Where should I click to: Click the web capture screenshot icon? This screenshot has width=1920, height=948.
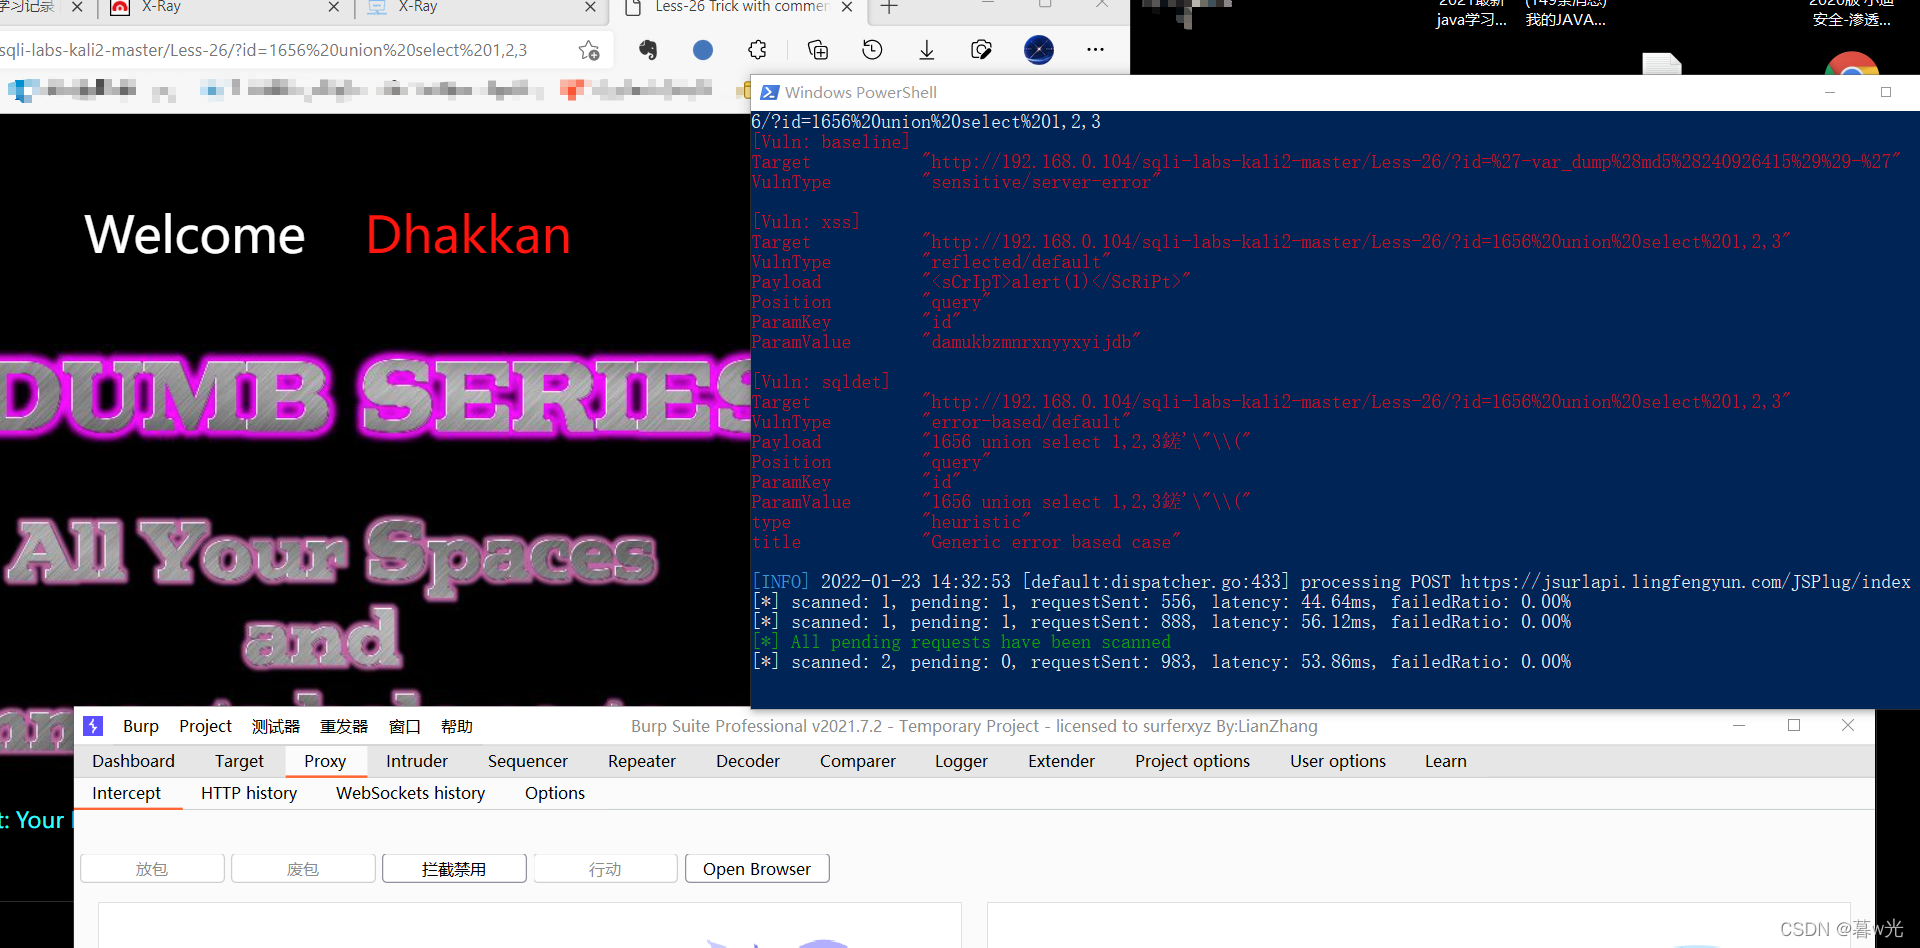(981, 50)
